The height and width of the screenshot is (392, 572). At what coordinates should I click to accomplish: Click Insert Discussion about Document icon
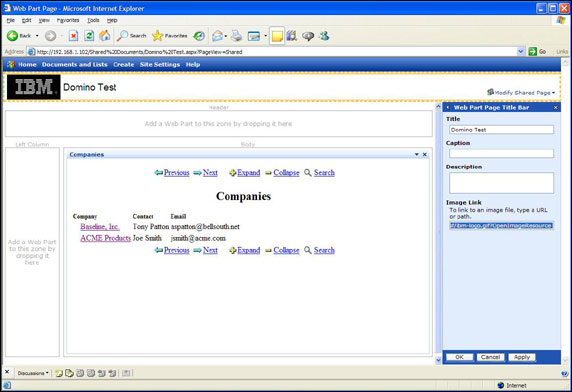click(x=69, y=373)
